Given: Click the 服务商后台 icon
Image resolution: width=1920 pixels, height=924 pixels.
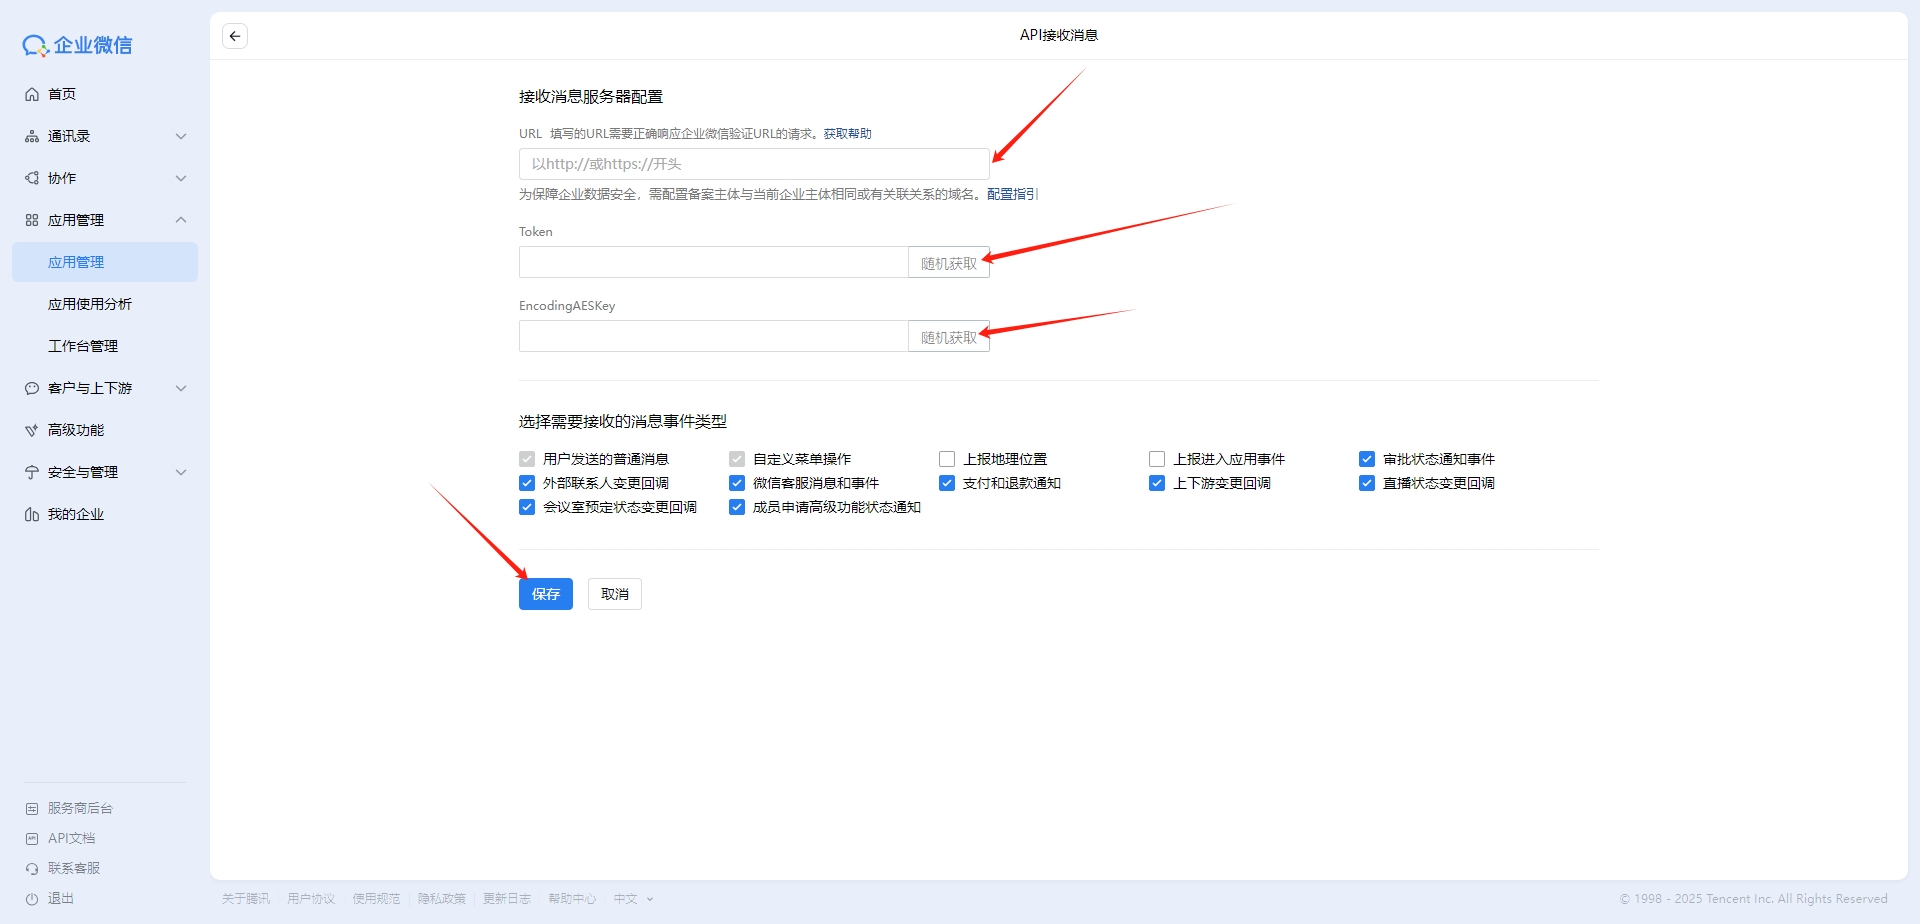Looking at the screenshot, I should pos(32,808).
